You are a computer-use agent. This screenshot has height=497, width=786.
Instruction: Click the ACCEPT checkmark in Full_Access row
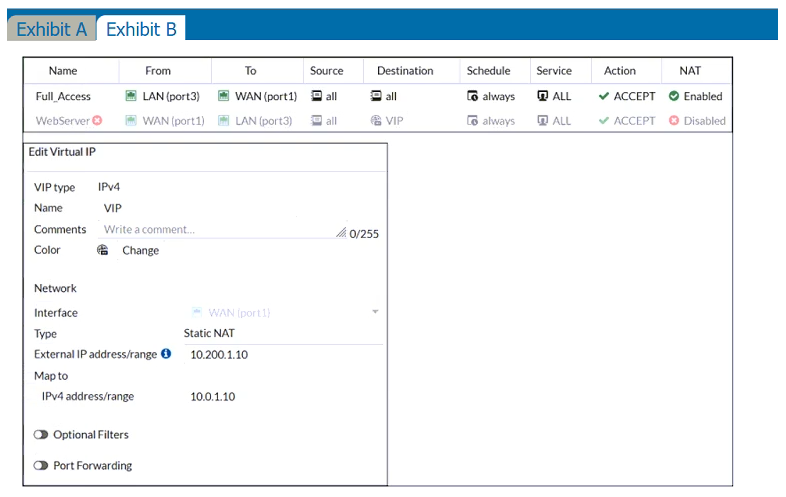(604, 96)
